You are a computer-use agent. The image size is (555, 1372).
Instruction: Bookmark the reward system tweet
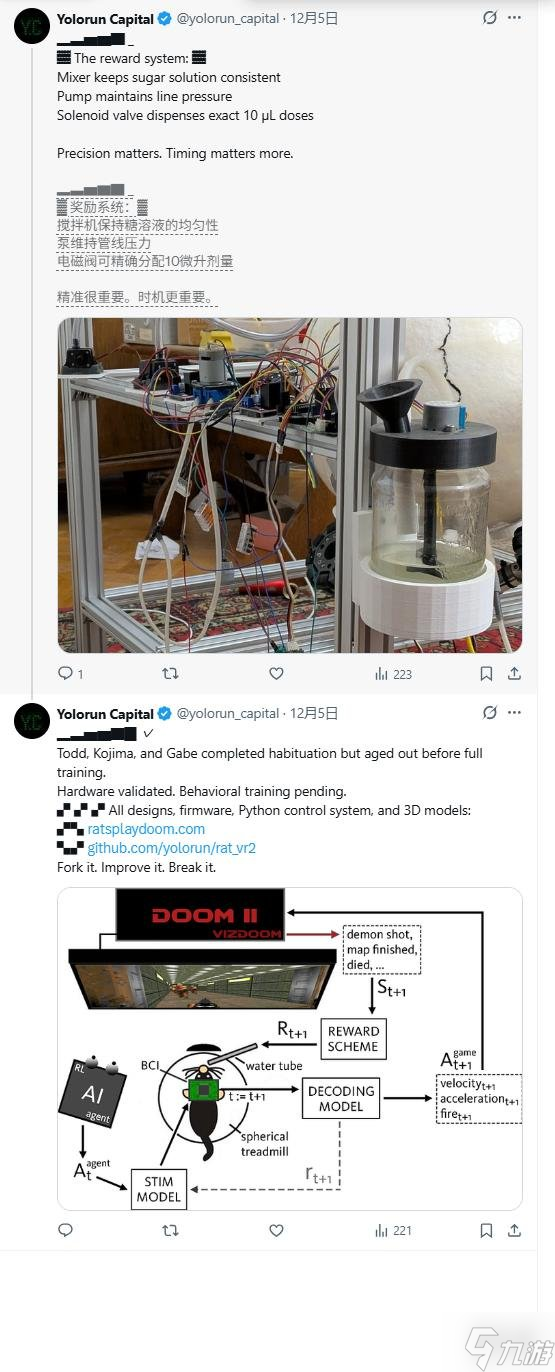point(486,674)
